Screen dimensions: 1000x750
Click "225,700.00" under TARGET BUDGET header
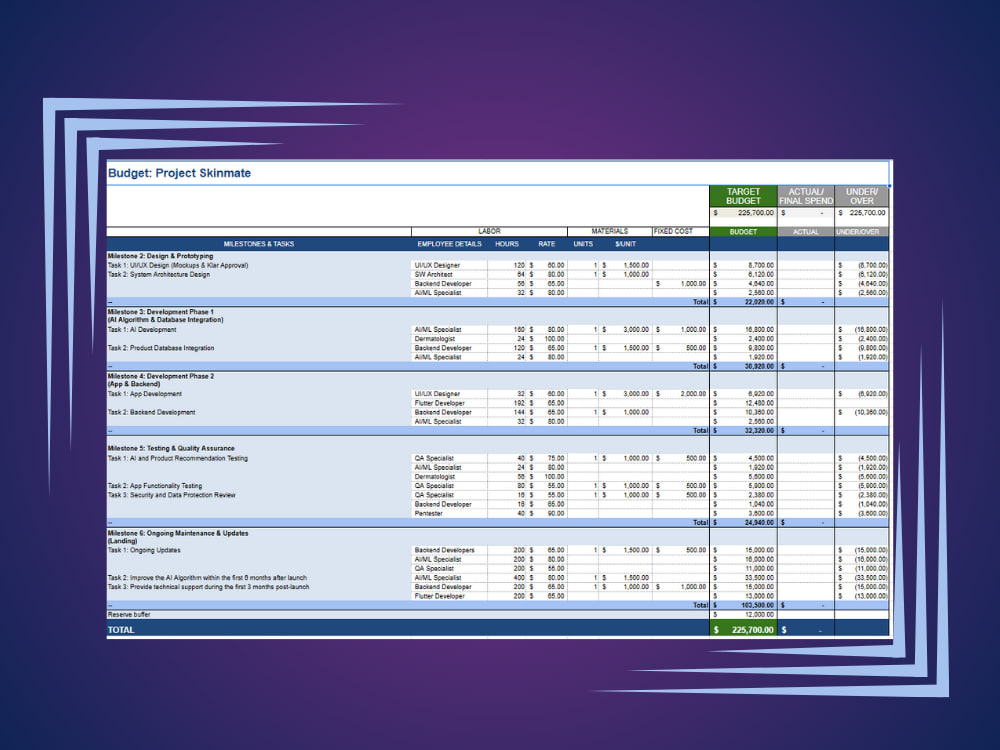click(756, 213)
